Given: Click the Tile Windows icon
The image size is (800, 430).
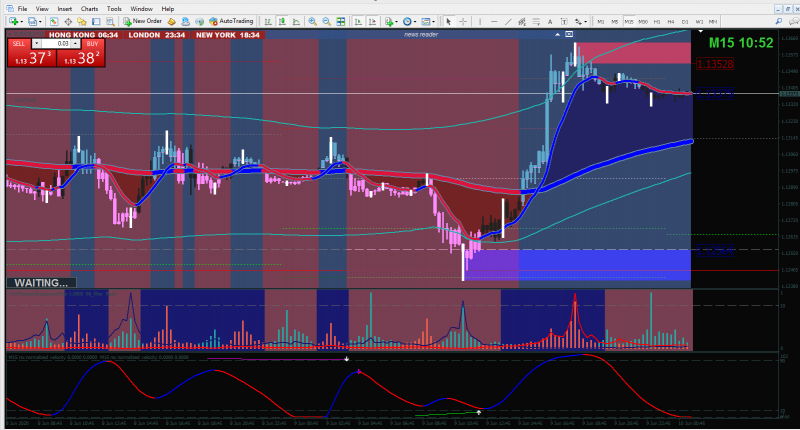Looking at the screenshot, I should point(341,21).
